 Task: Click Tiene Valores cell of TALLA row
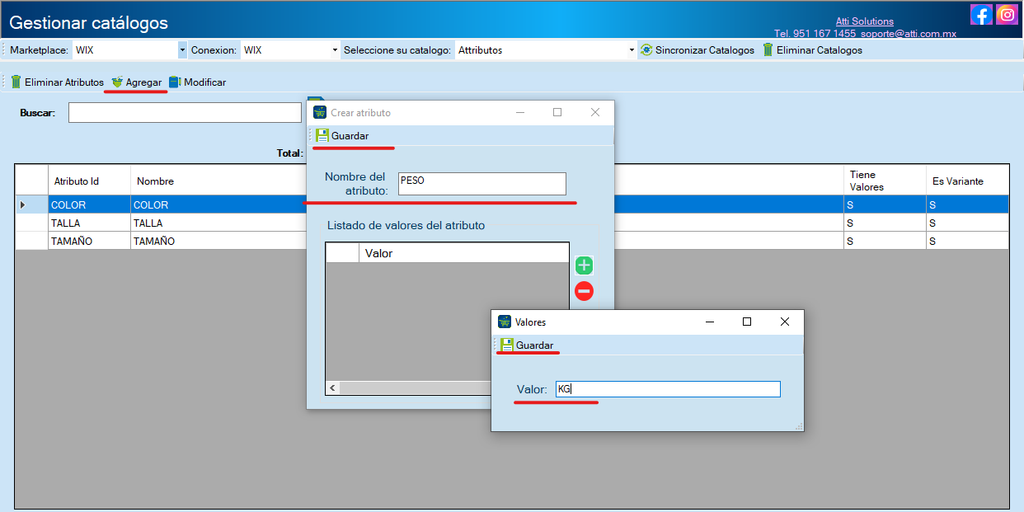(x=885, y=223)
